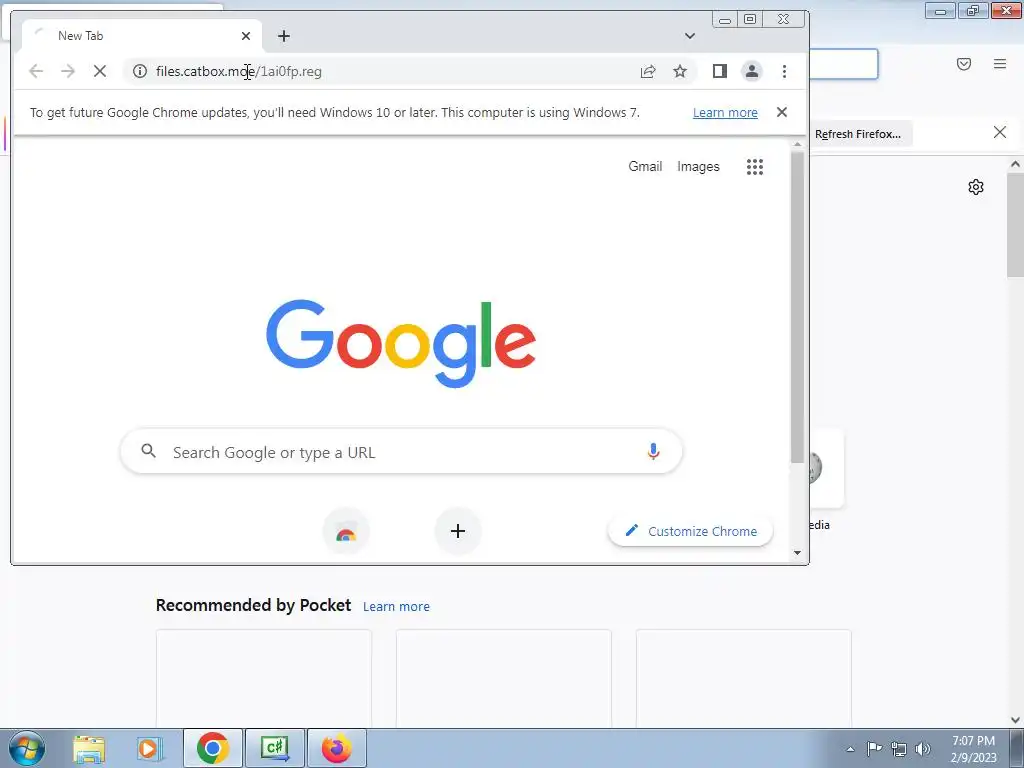Screen dimensions: 1024x768
Task: Open Firefox hamburger menu
Action: [1000, 63]
